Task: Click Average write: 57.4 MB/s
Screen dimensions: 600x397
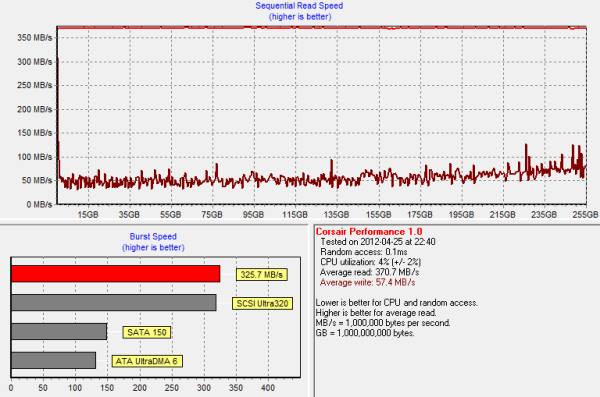Action: (x=367, y=283)
